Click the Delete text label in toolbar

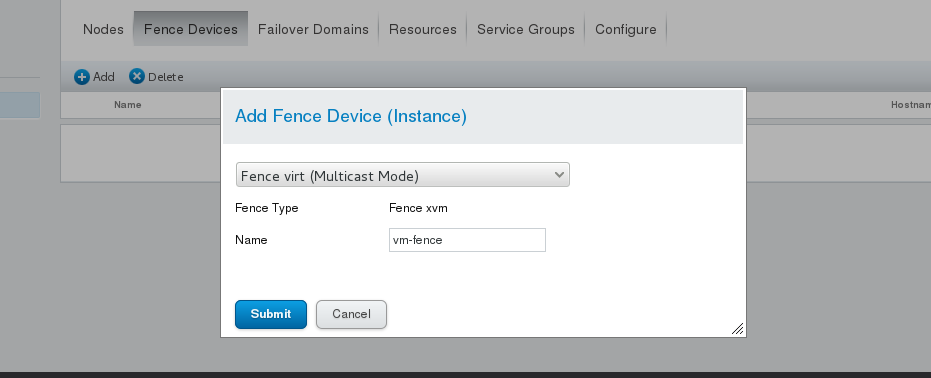[x=166, y=77]
